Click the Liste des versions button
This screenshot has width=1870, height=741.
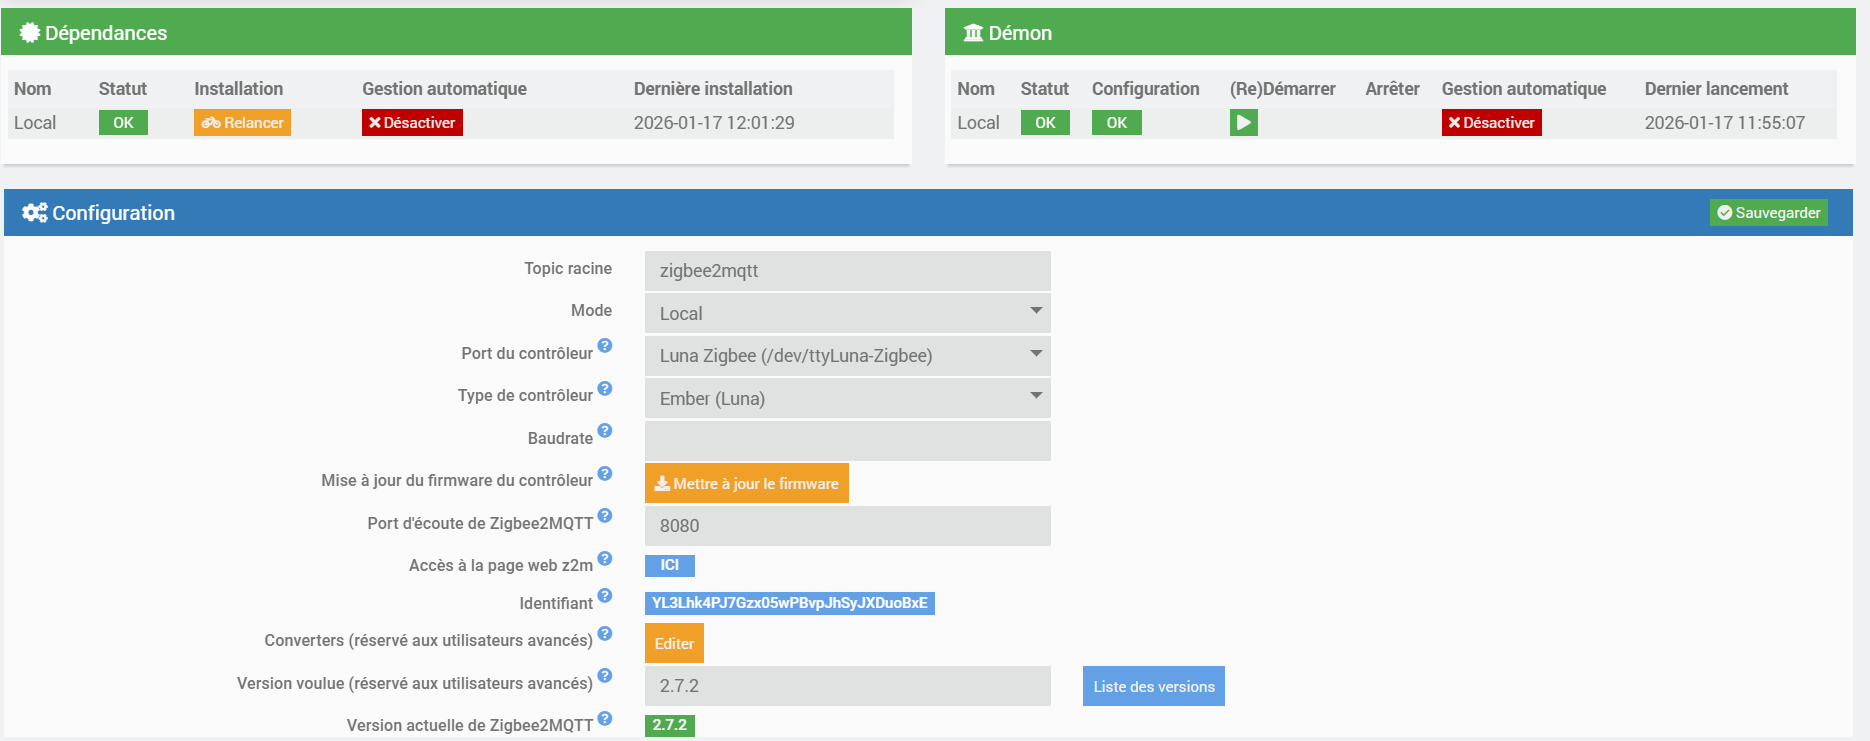[x=1153, y=687]
